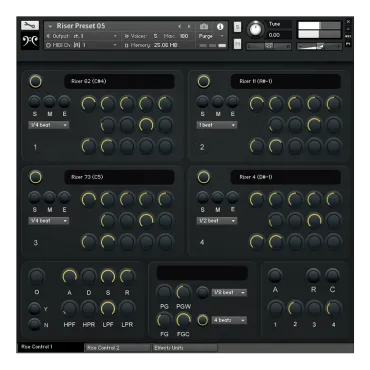Click the LPR filter knob

click(127, 309)
